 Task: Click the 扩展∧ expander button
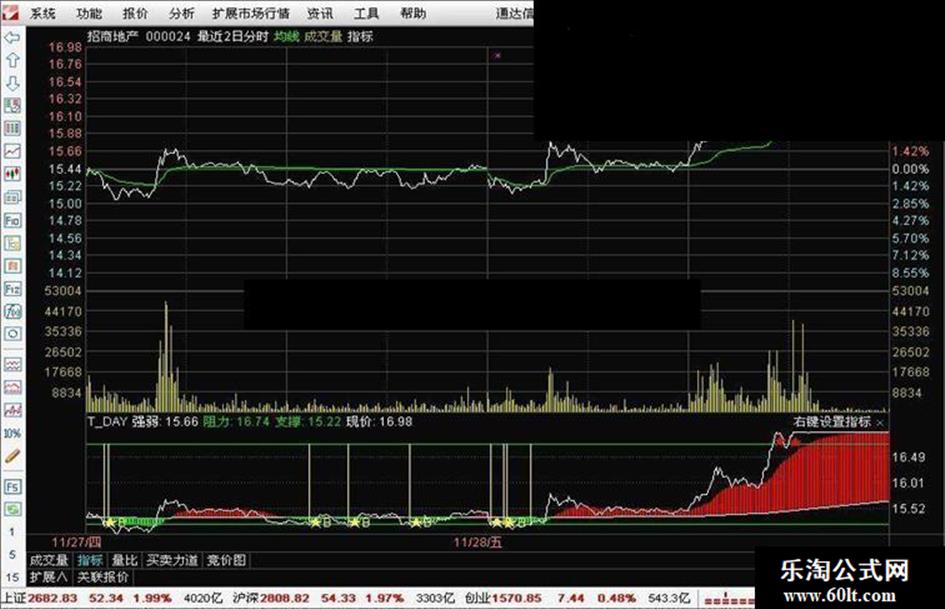(49, 577)
